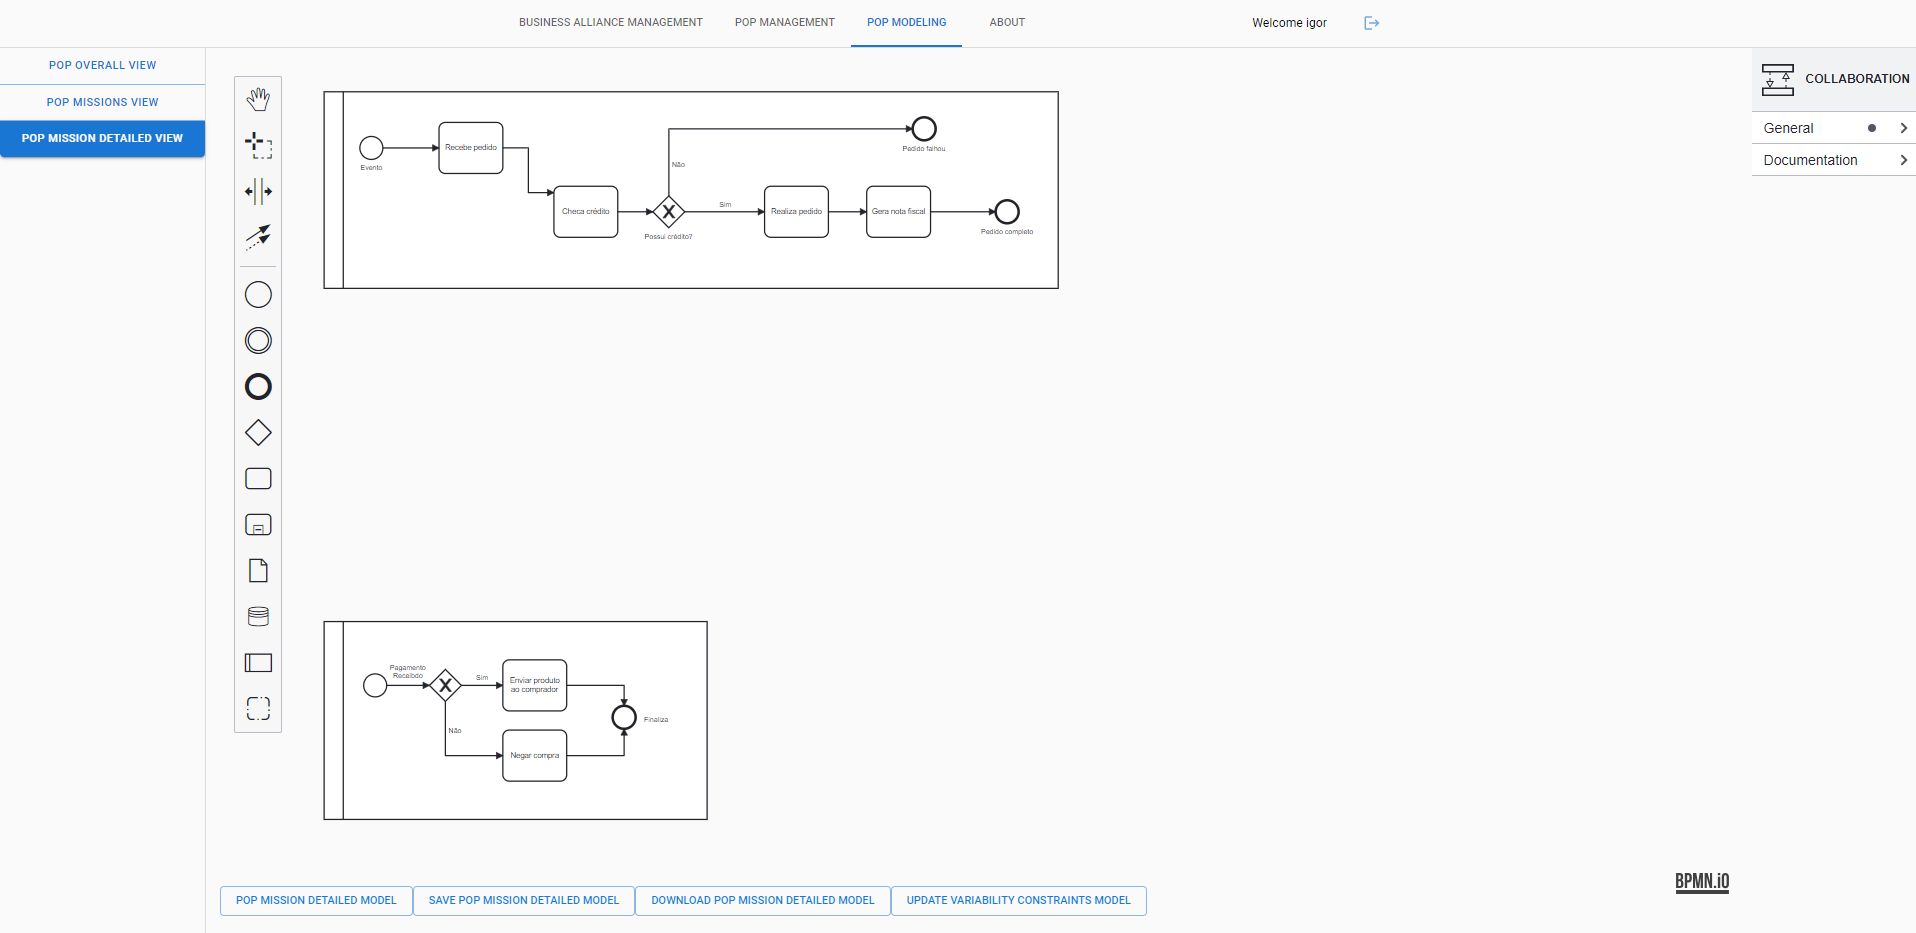Activate the create/remove space tool
The height and width of the screenshot is (933, 1916).
pos(258,191)
